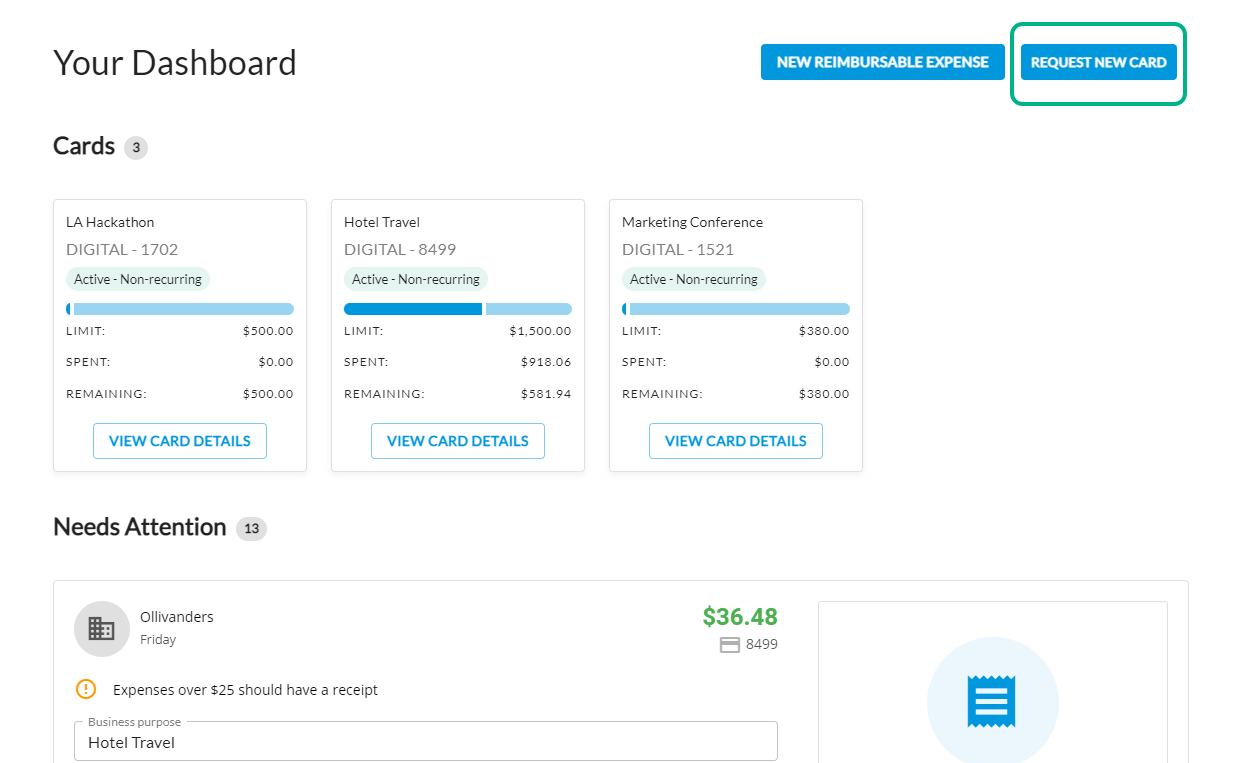This screenshot has width=1236, height=763.
Task: Click the Ollivanders merchant building icon
Action: (x=102, y=629)
